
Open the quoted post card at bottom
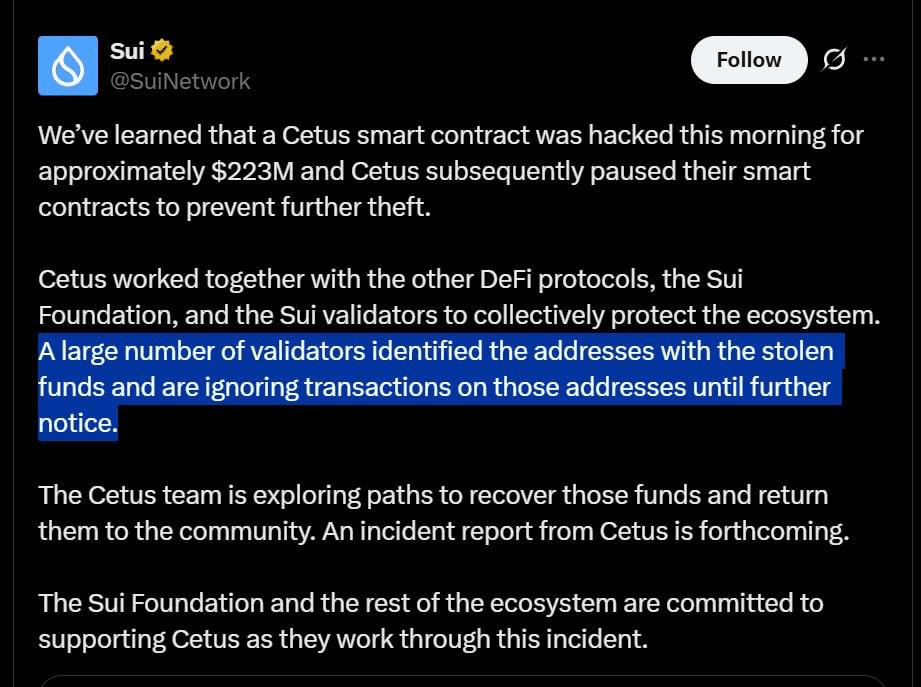point(463,681)
